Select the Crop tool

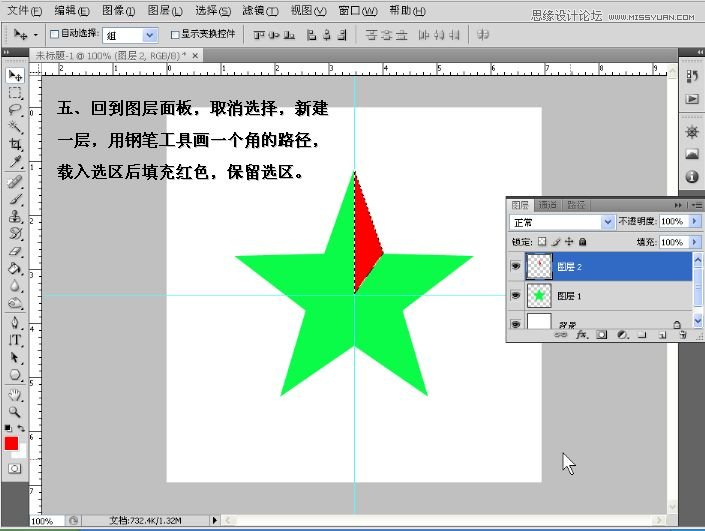pyautogui.click(x=15, y=144)
